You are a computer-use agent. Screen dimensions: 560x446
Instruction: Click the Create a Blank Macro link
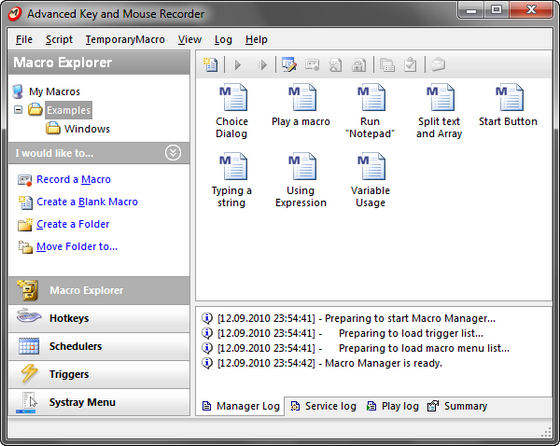tap(87, 202)
